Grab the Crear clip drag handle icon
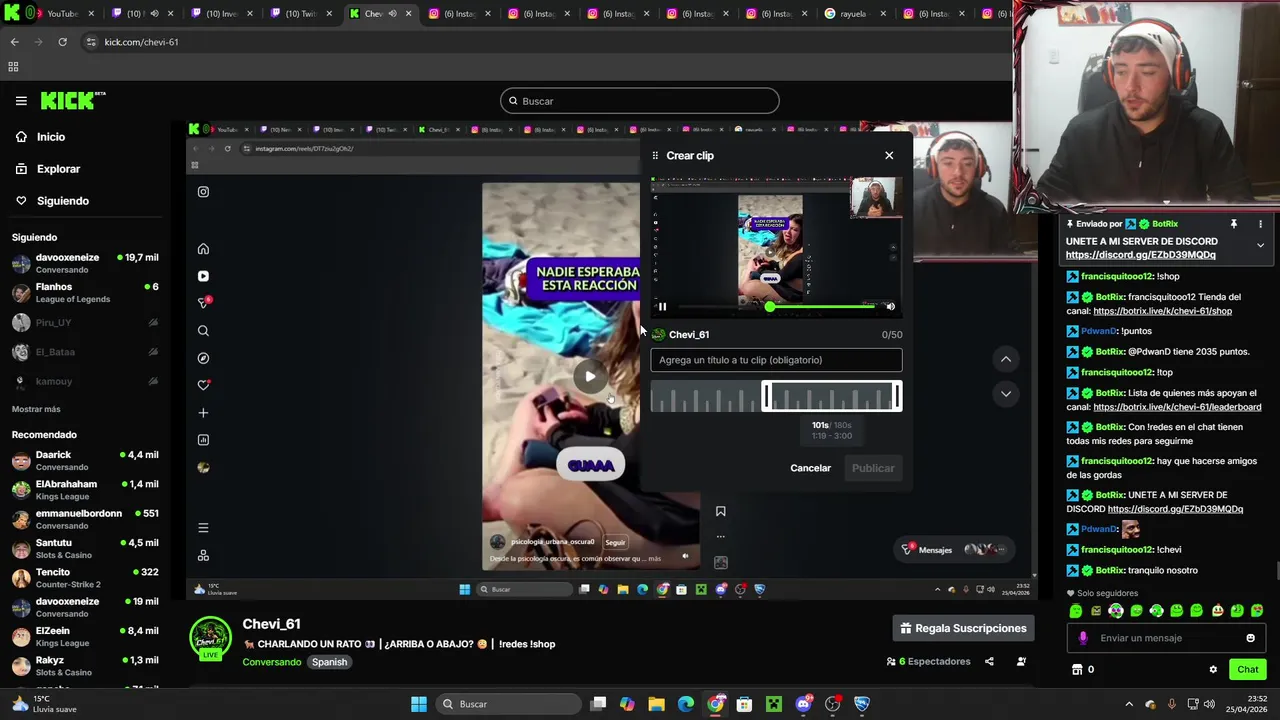Screen dimensions: 1280x720 coord(656,156)
